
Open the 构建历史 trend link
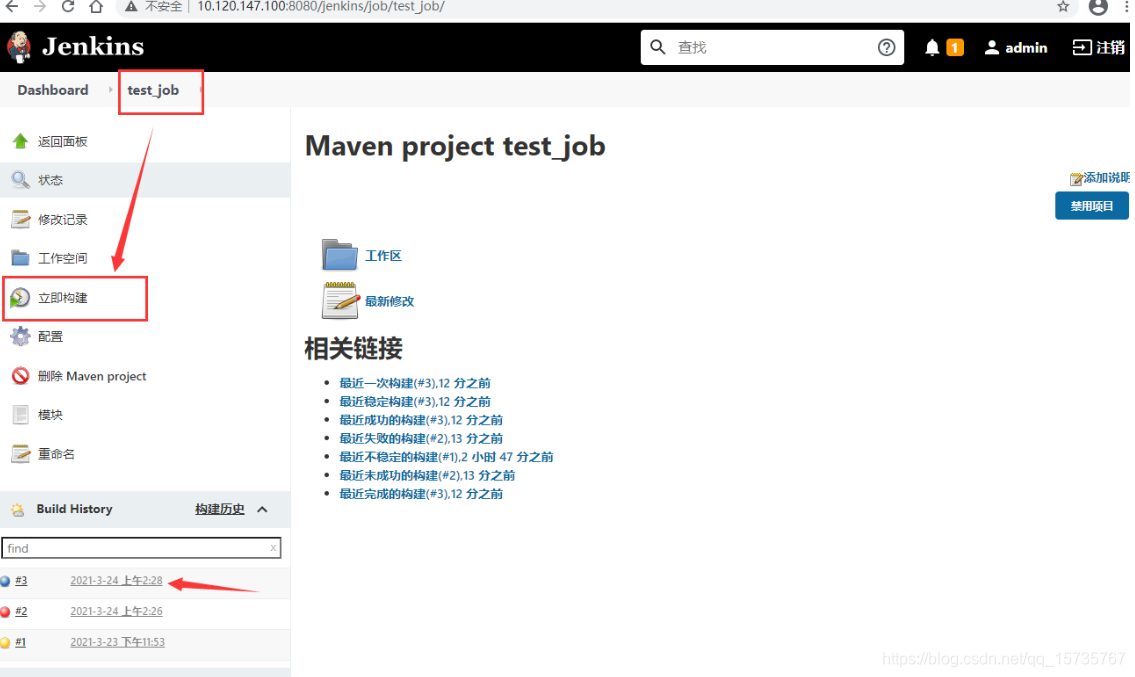point(219,509)
